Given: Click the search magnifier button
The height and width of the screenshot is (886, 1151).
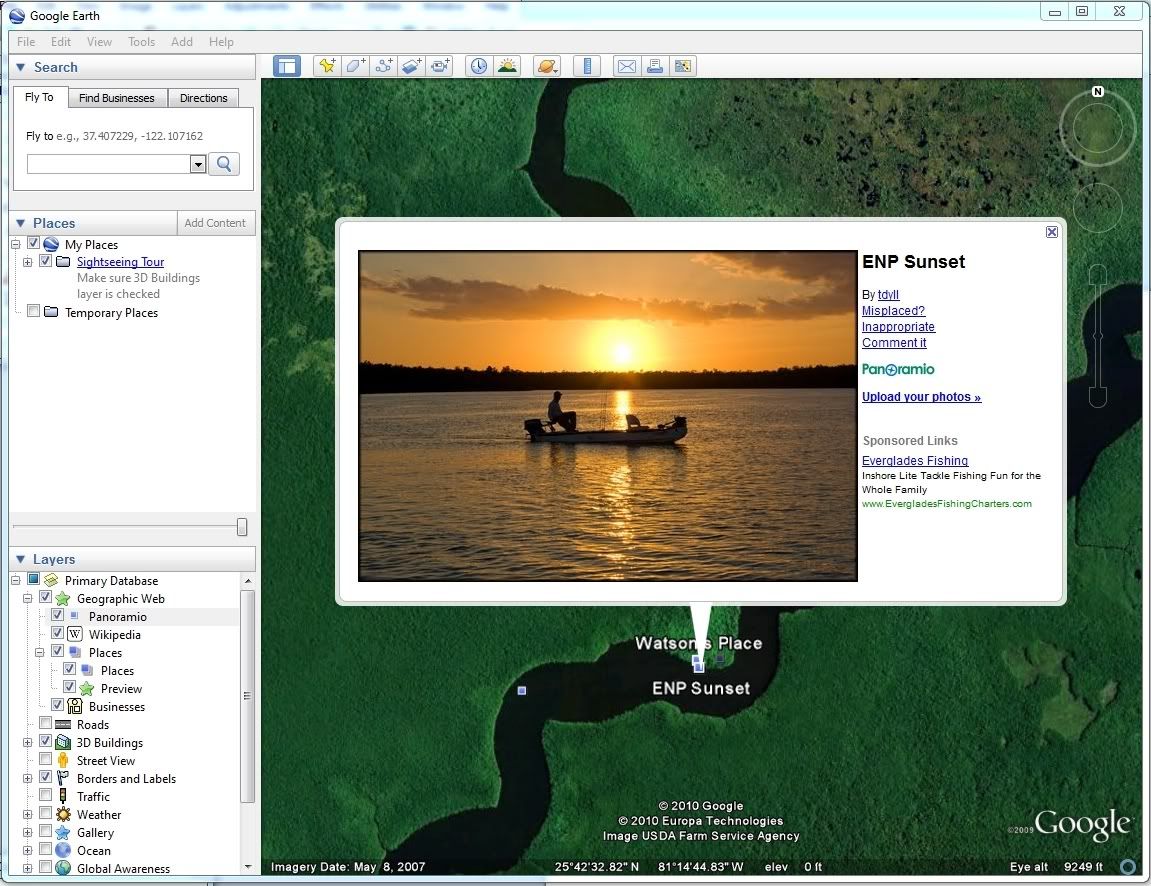Looking at the screenshot, I should point(224,164).
